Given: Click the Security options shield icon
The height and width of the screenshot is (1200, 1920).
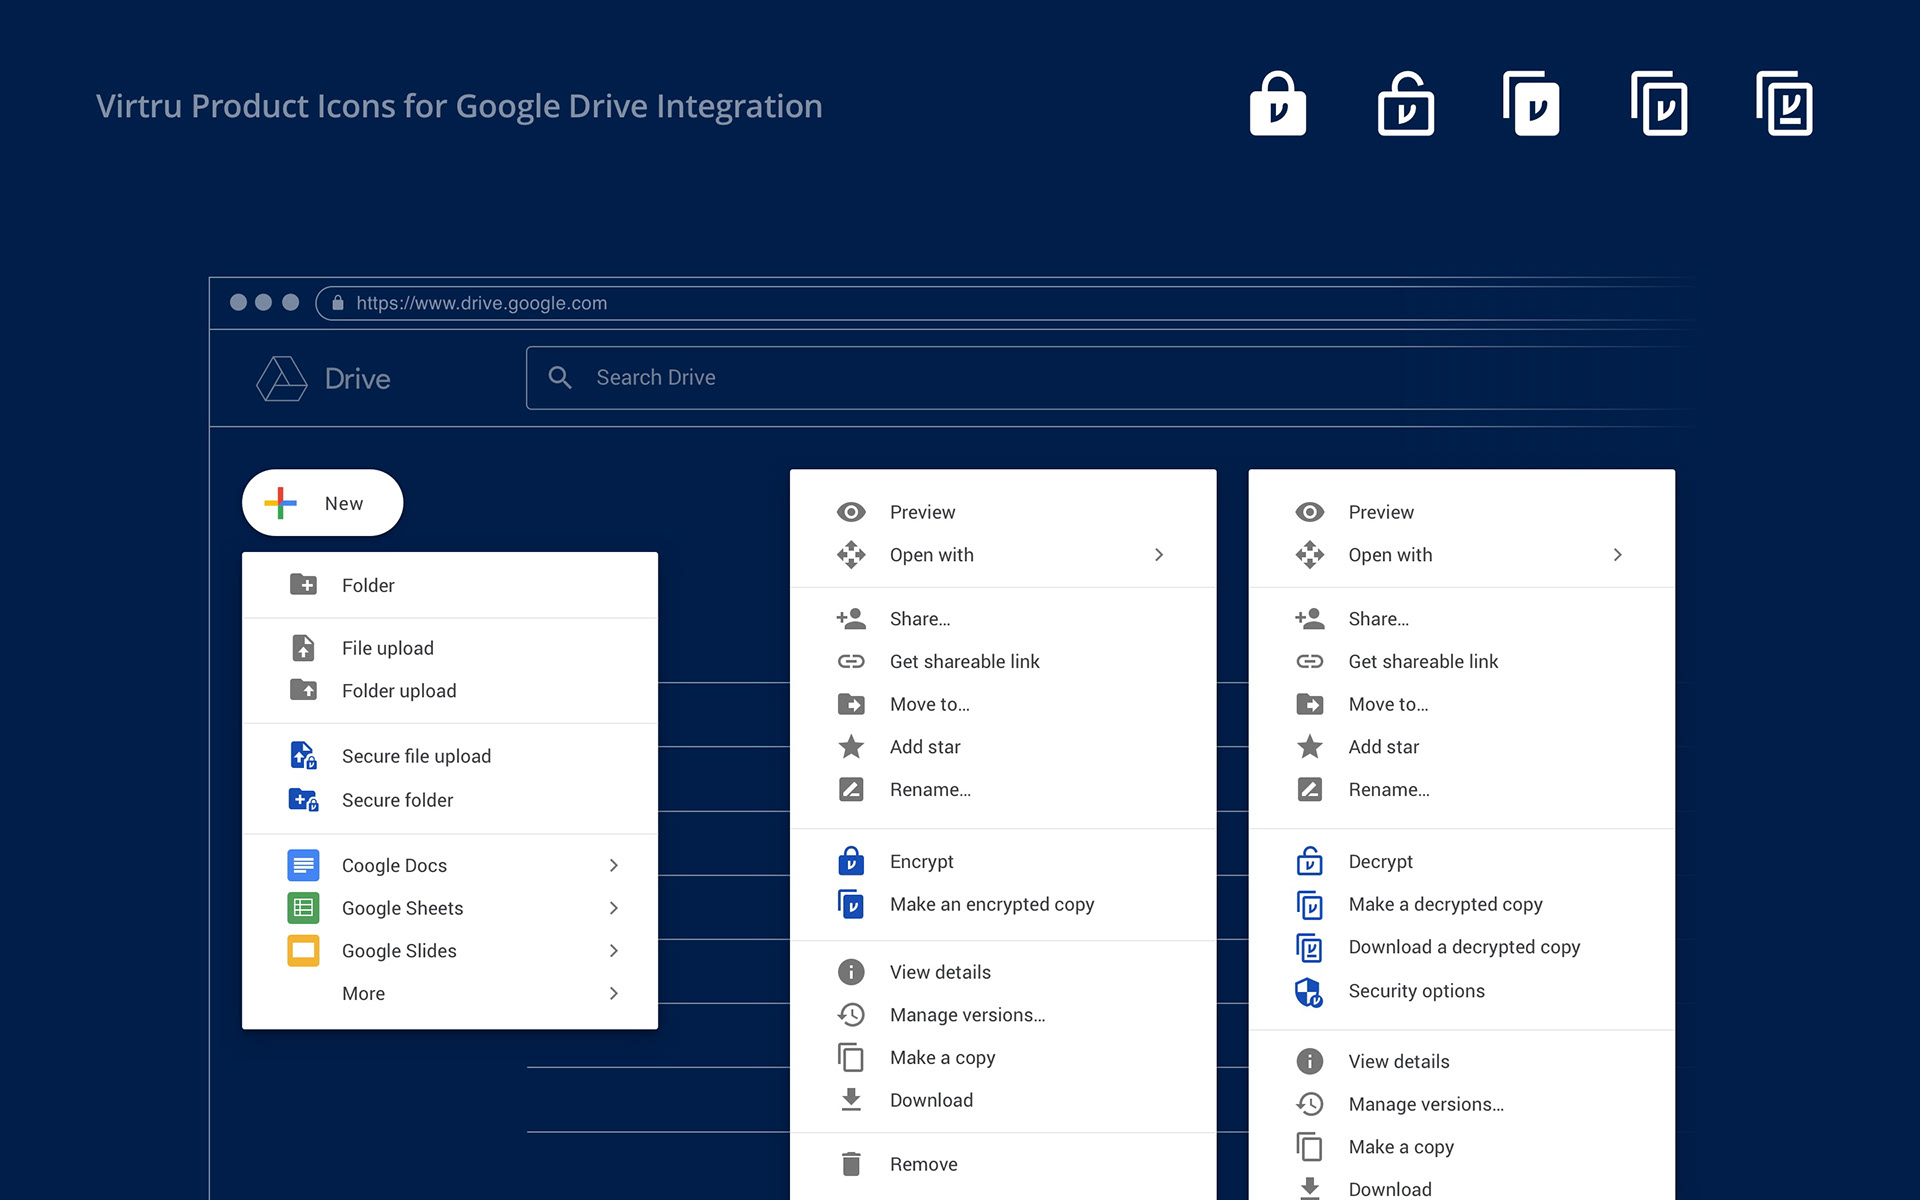Looking at the screenshot, I should coord(1309,991).
